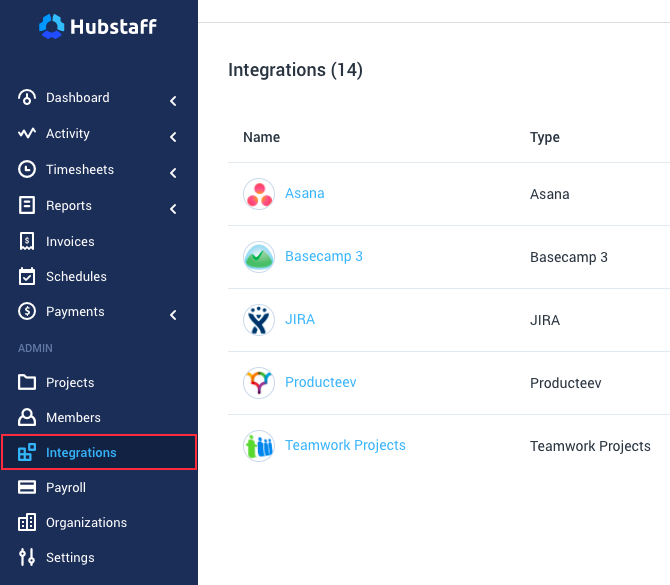This screenshot has height=585, width=670.
Task: Click the Basecamp 3 type cell
Action: tap(569, 257)
